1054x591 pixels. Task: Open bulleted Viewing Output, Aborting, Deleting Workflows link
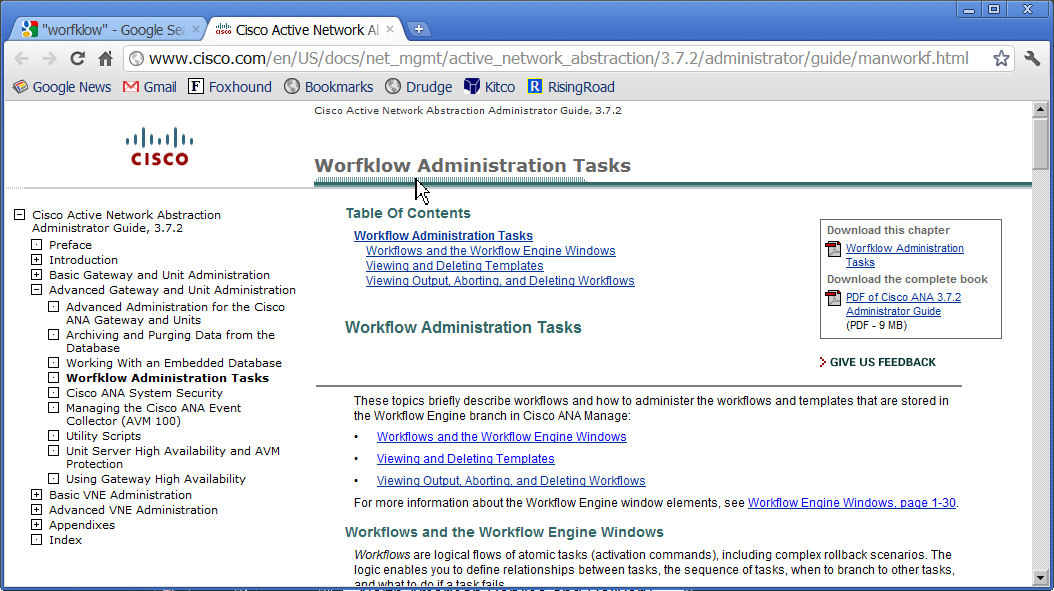(511, 481)
